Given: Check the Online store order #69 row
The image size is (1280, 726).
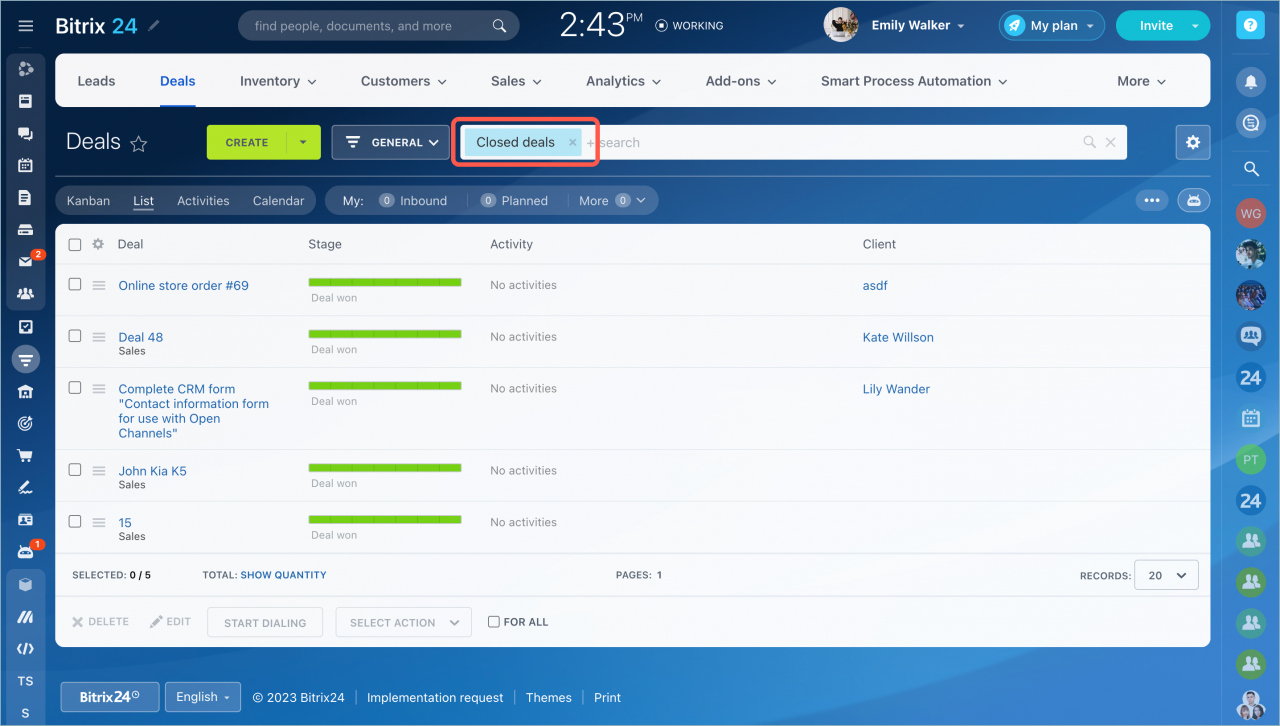Looking at the screenshot, I should (75, 284).
